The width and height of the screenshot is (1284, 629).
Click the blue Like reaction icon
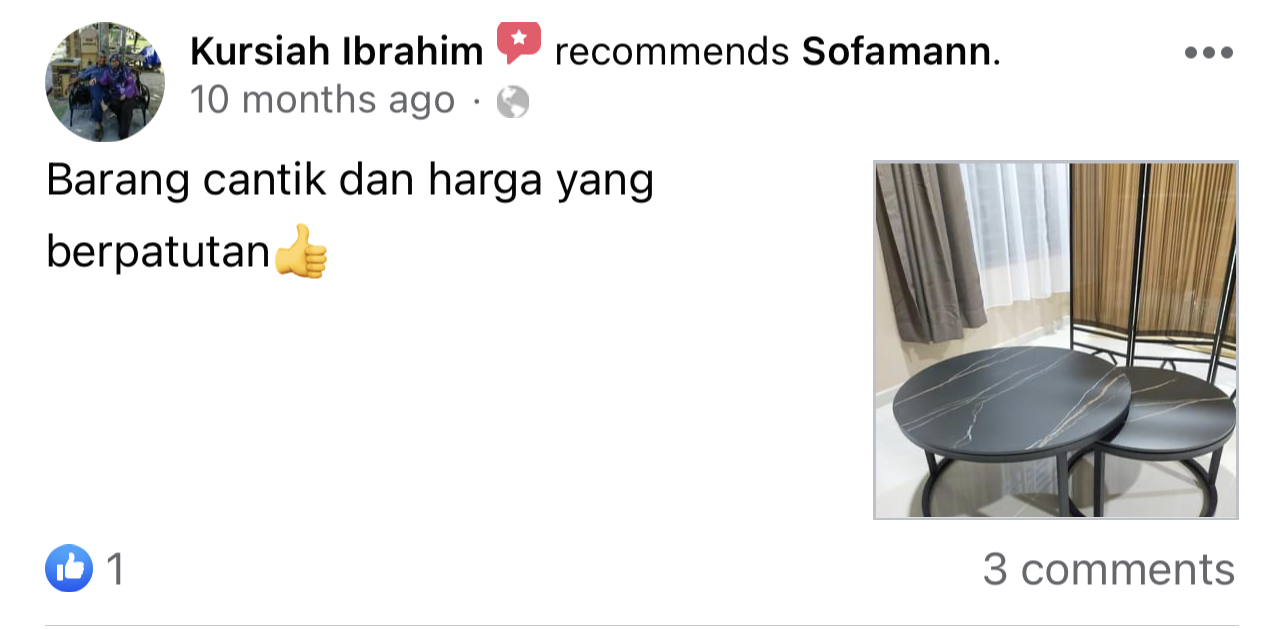(69, 569)
